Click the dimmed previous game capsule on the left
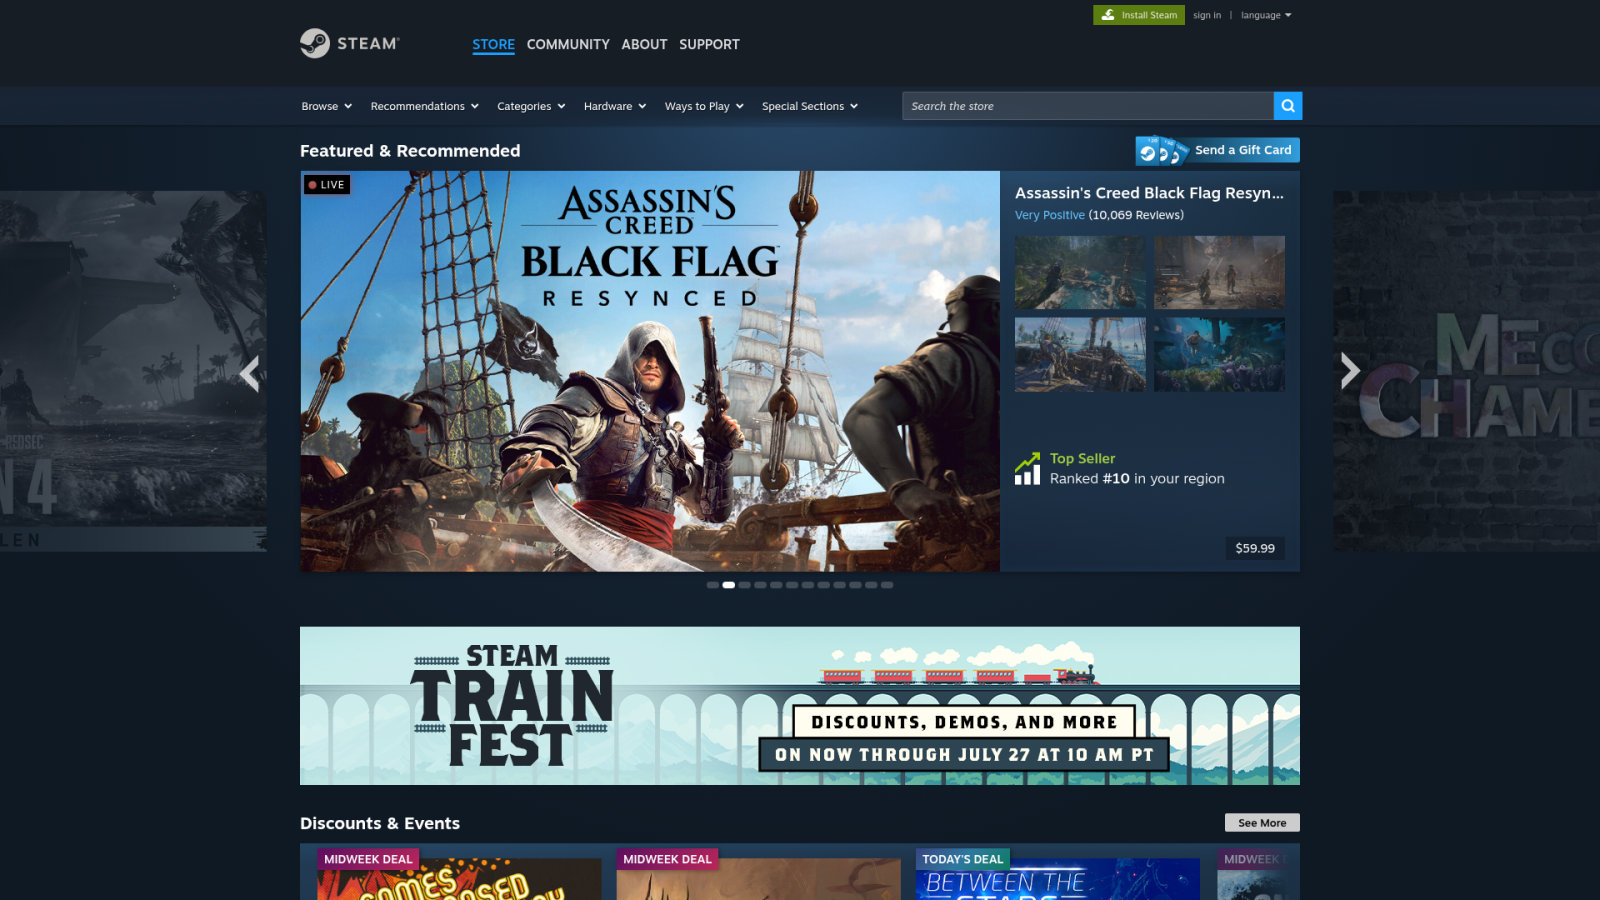 133,371
